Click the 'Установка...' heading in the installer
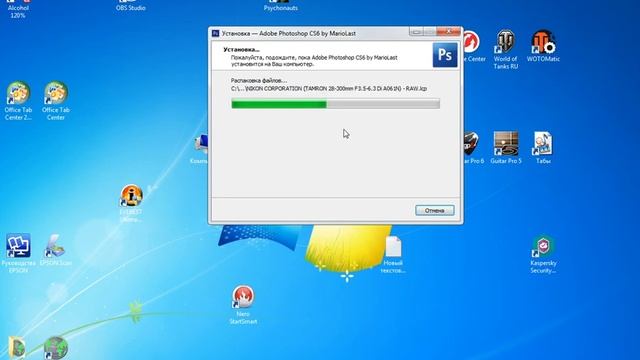The width and height of the screenshot is (640, 360). 241,49
